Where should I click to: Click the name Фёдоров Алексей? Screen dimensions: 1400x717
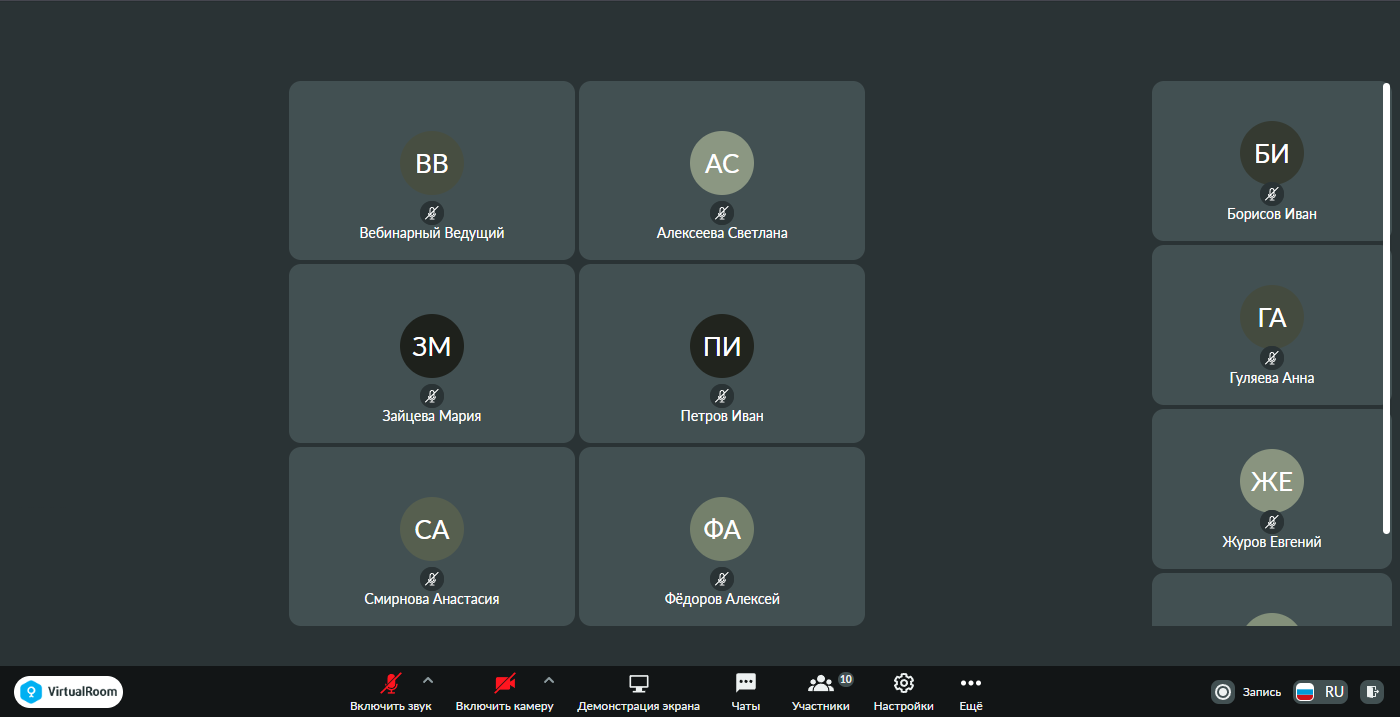tap(722, 599)
